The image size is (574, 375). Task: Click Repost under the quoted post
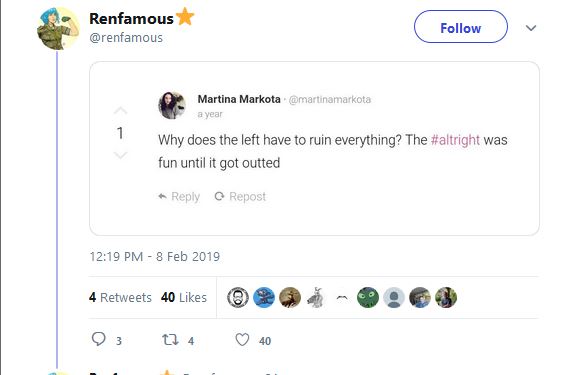(x=240, y=197)
